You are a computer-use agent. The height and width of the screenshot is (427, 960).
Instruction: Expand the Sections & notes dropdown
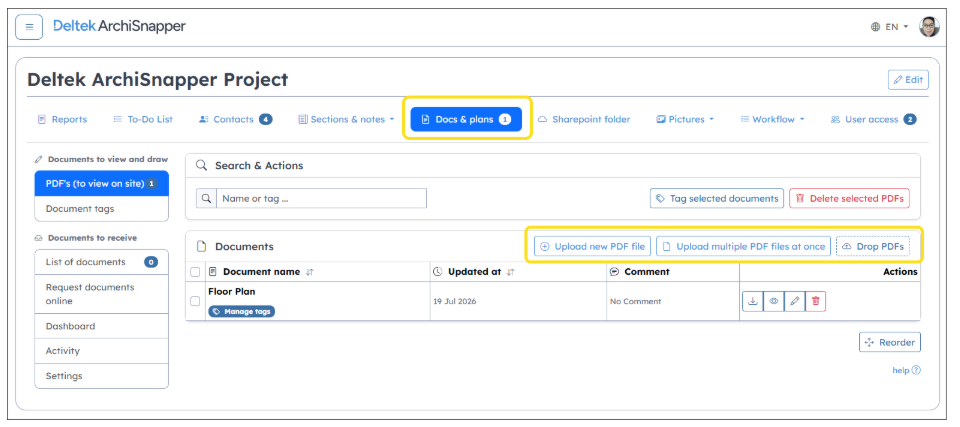pos(347,119)
